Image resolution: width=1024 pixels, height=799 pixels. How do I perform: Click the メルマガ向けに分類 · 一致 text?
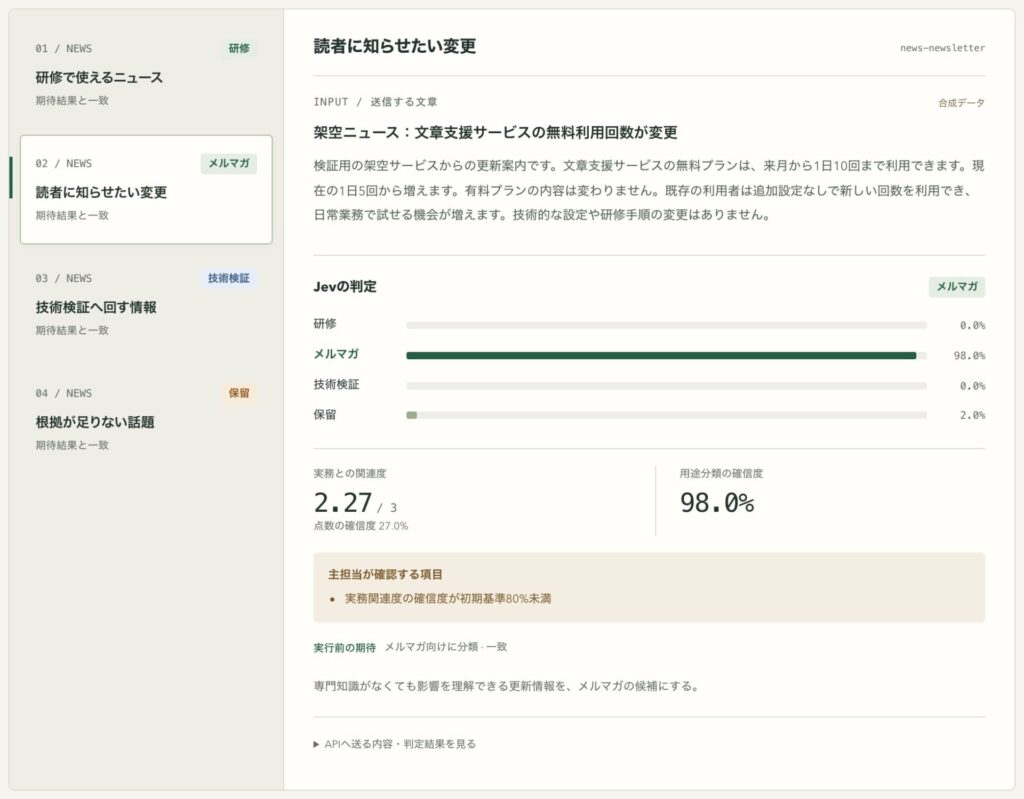(445, 647)
